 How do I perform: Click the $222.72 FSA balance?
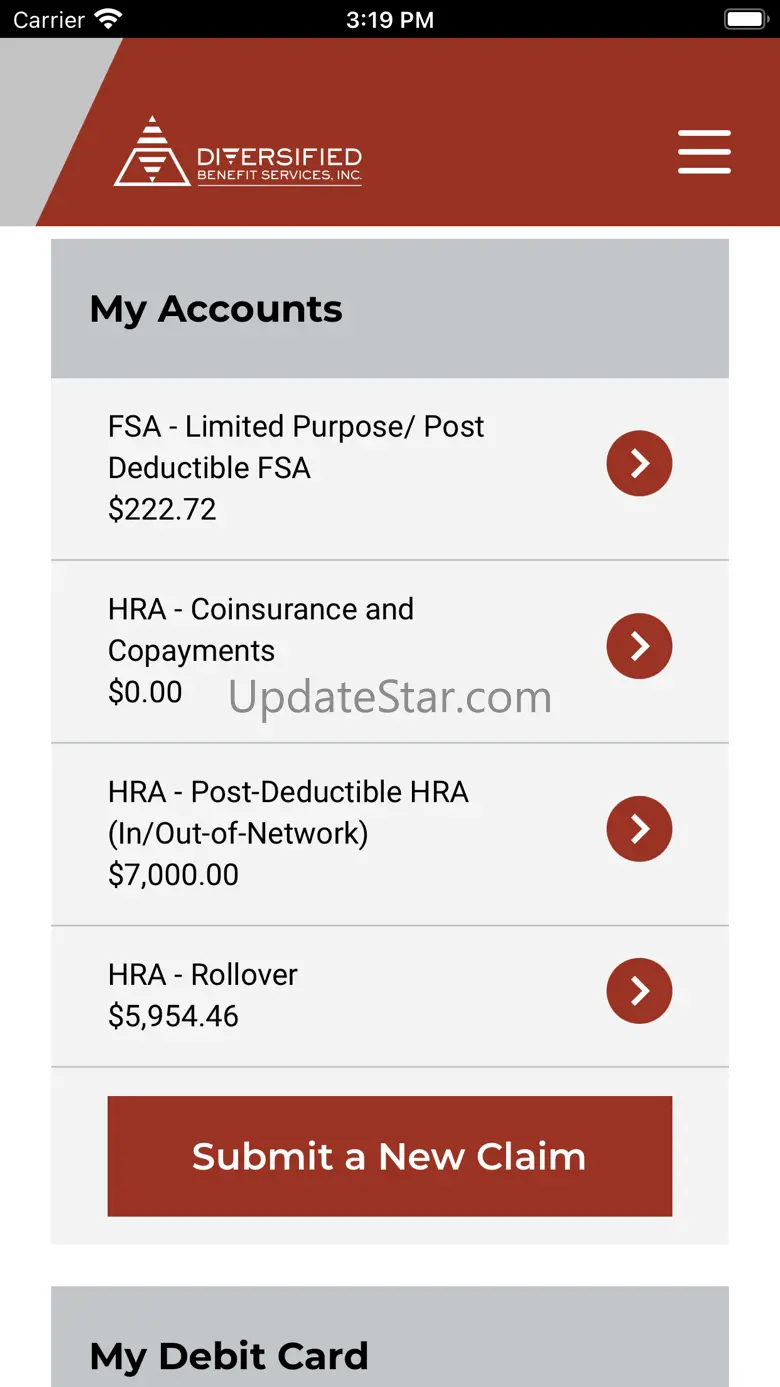pos(162,510)
